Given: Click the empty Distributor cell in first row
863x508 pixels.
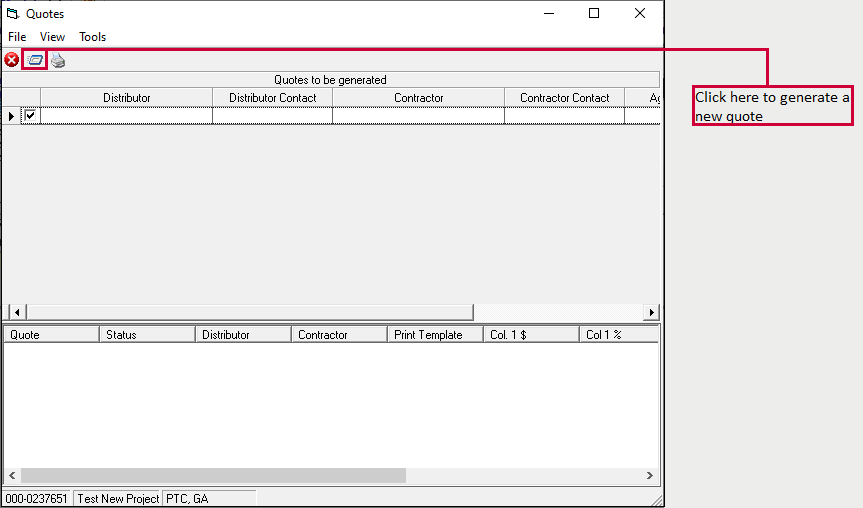Looking at the screenshot, I should 126,116.
